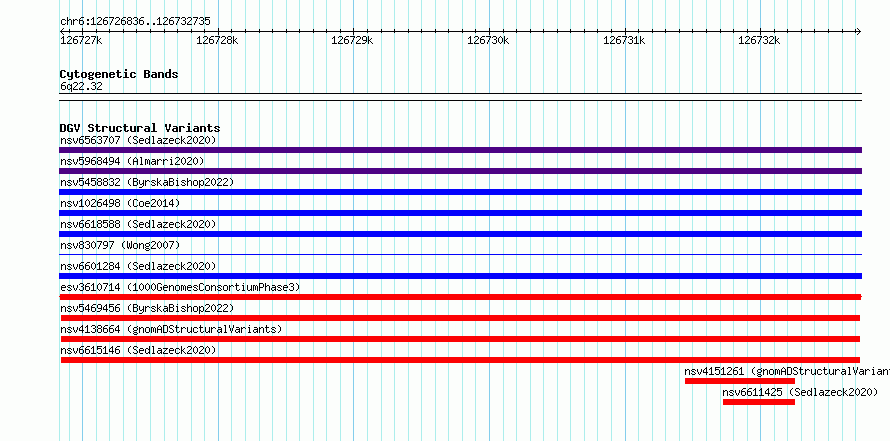Select the red bar under nsv6615146
The height and width of the screenshot is (441, 890).
point(460,360)
